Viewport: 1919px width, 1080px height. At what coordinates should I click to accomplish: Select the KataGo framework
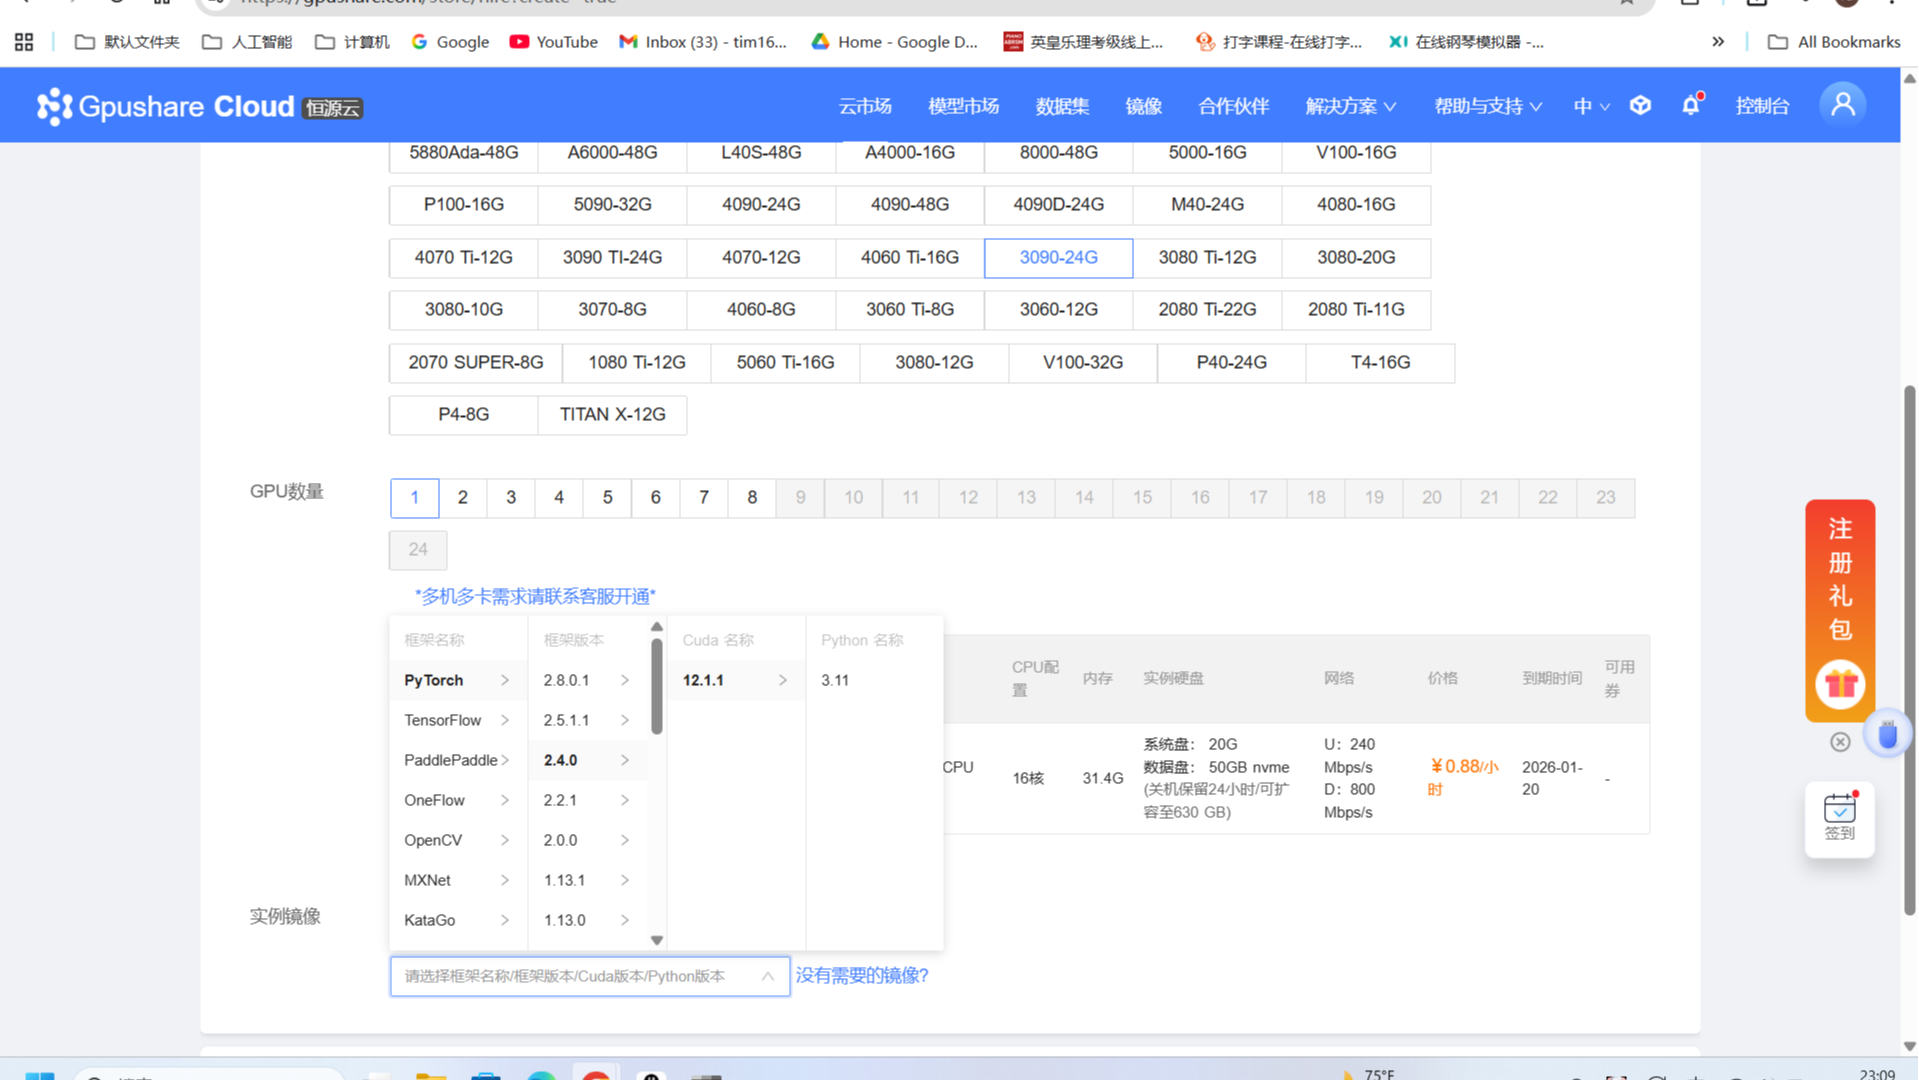tap(457, 920)
